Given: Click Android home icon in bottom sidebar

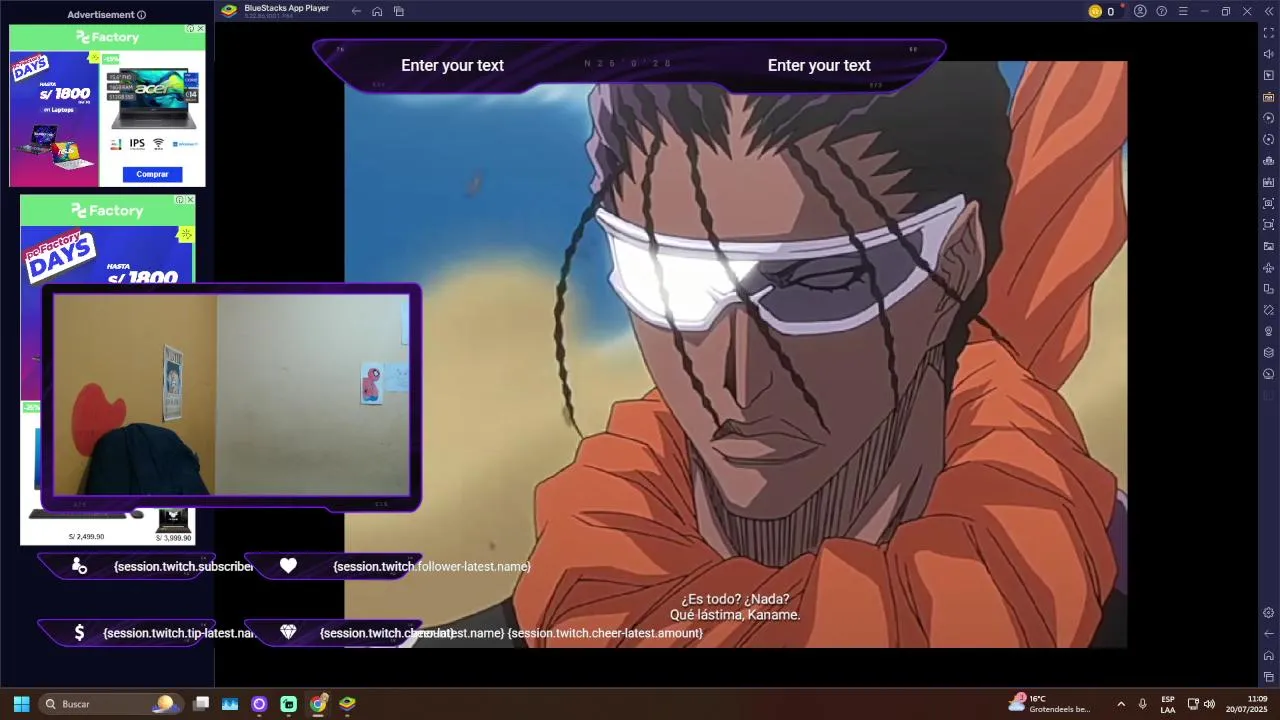Looking at the screenshot, I should click(1269, 656).
